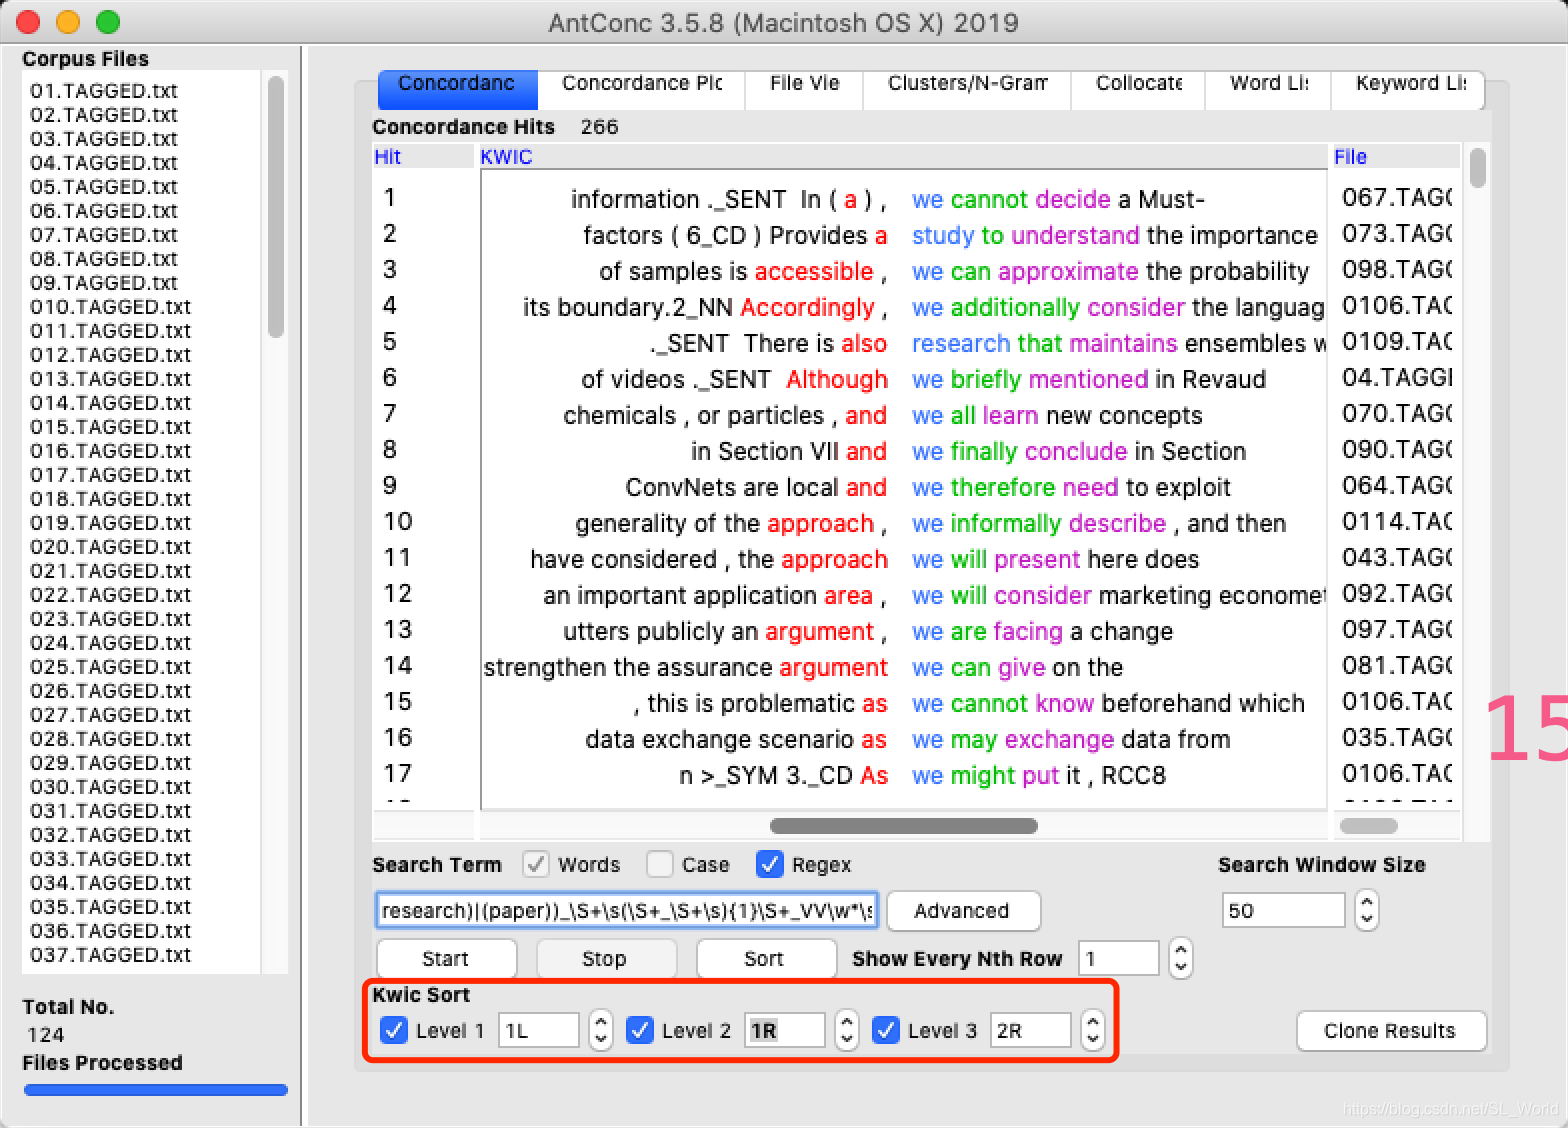The width and height of the screenshot is (1568, 1128).
Task: Select 022.TAGGED.txt in Corpus Files
Action: click(x=110, y=595)
